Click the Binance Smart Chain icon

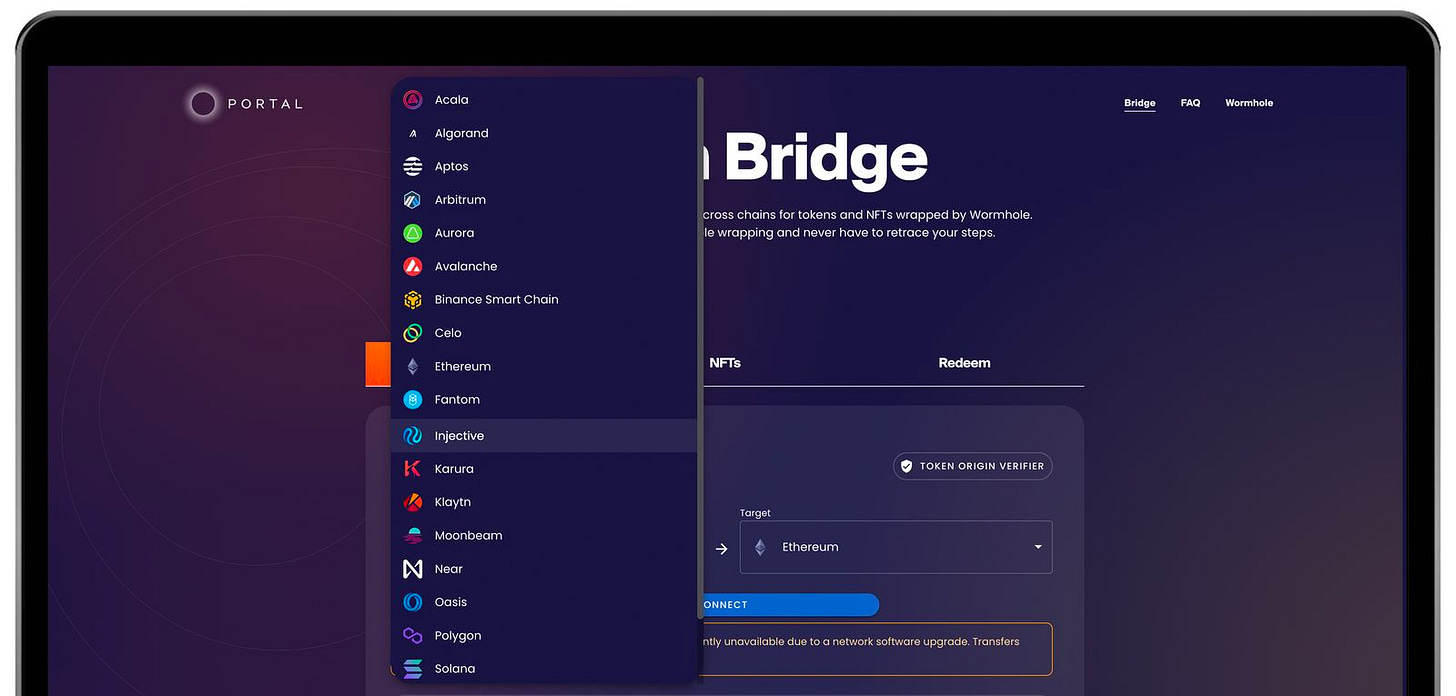pyautogui.click(x=412, y=300)
